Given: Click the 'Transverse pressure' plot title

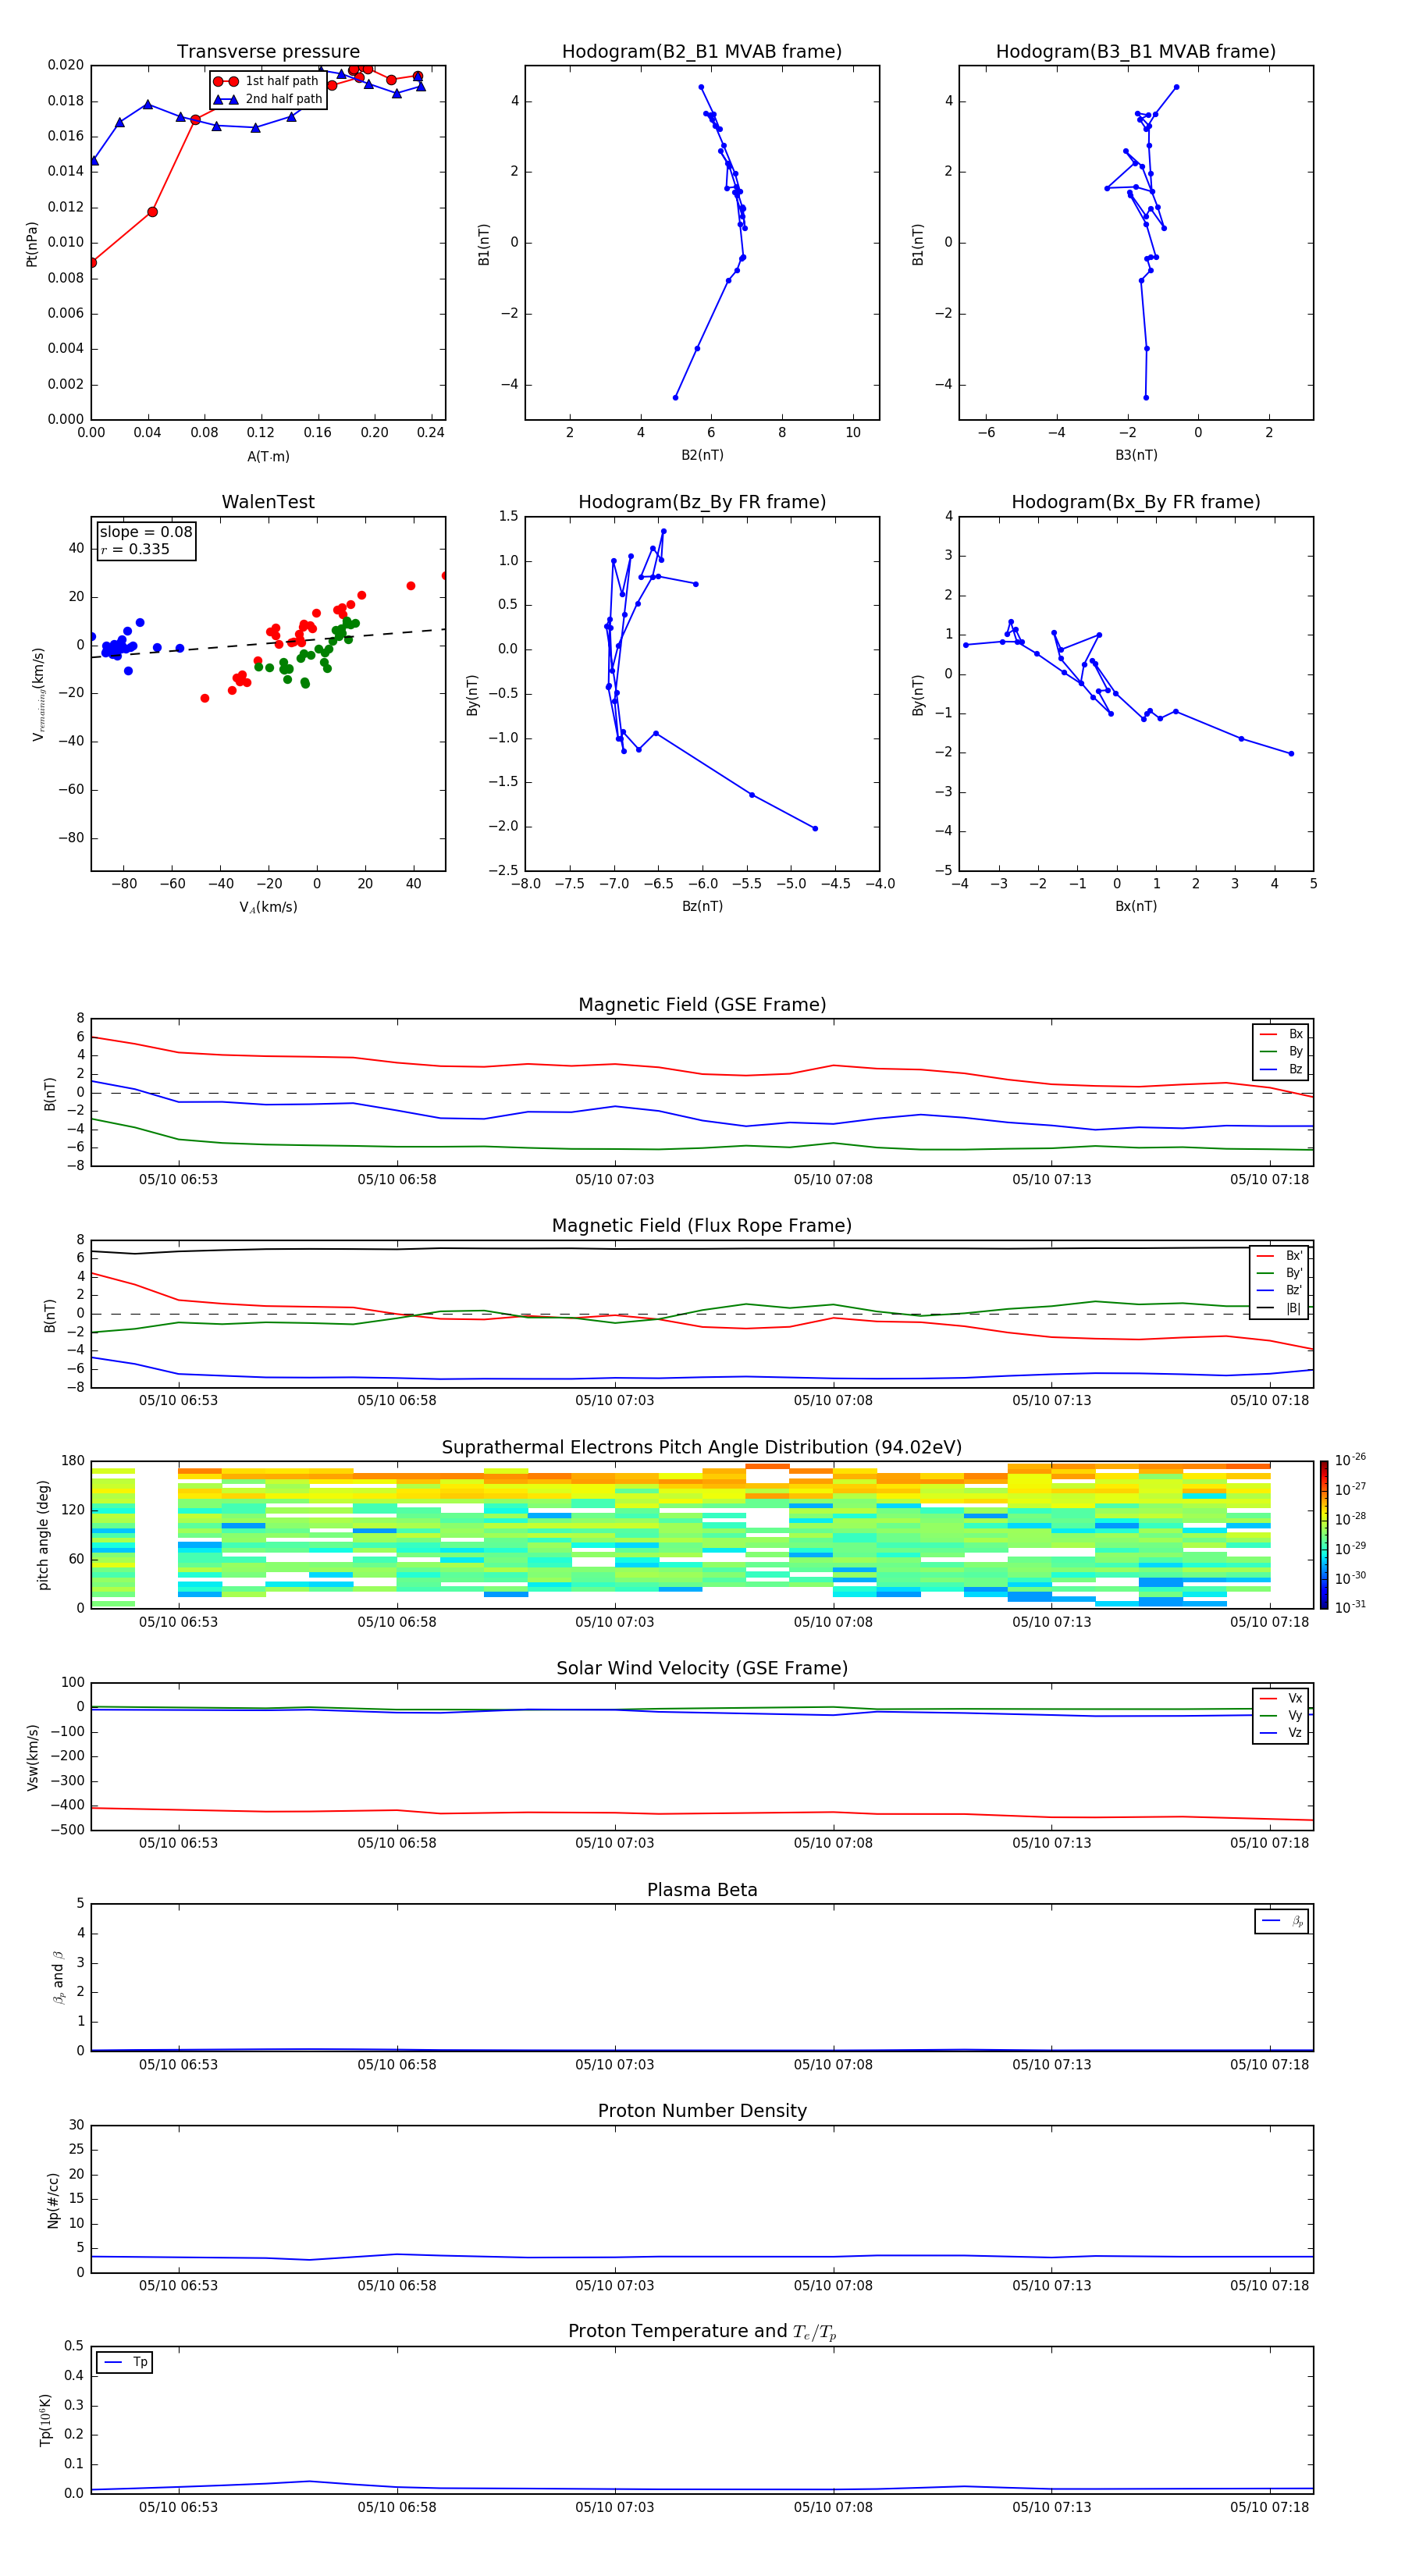Looking at the screenshot, I should [x=268, y=52].
